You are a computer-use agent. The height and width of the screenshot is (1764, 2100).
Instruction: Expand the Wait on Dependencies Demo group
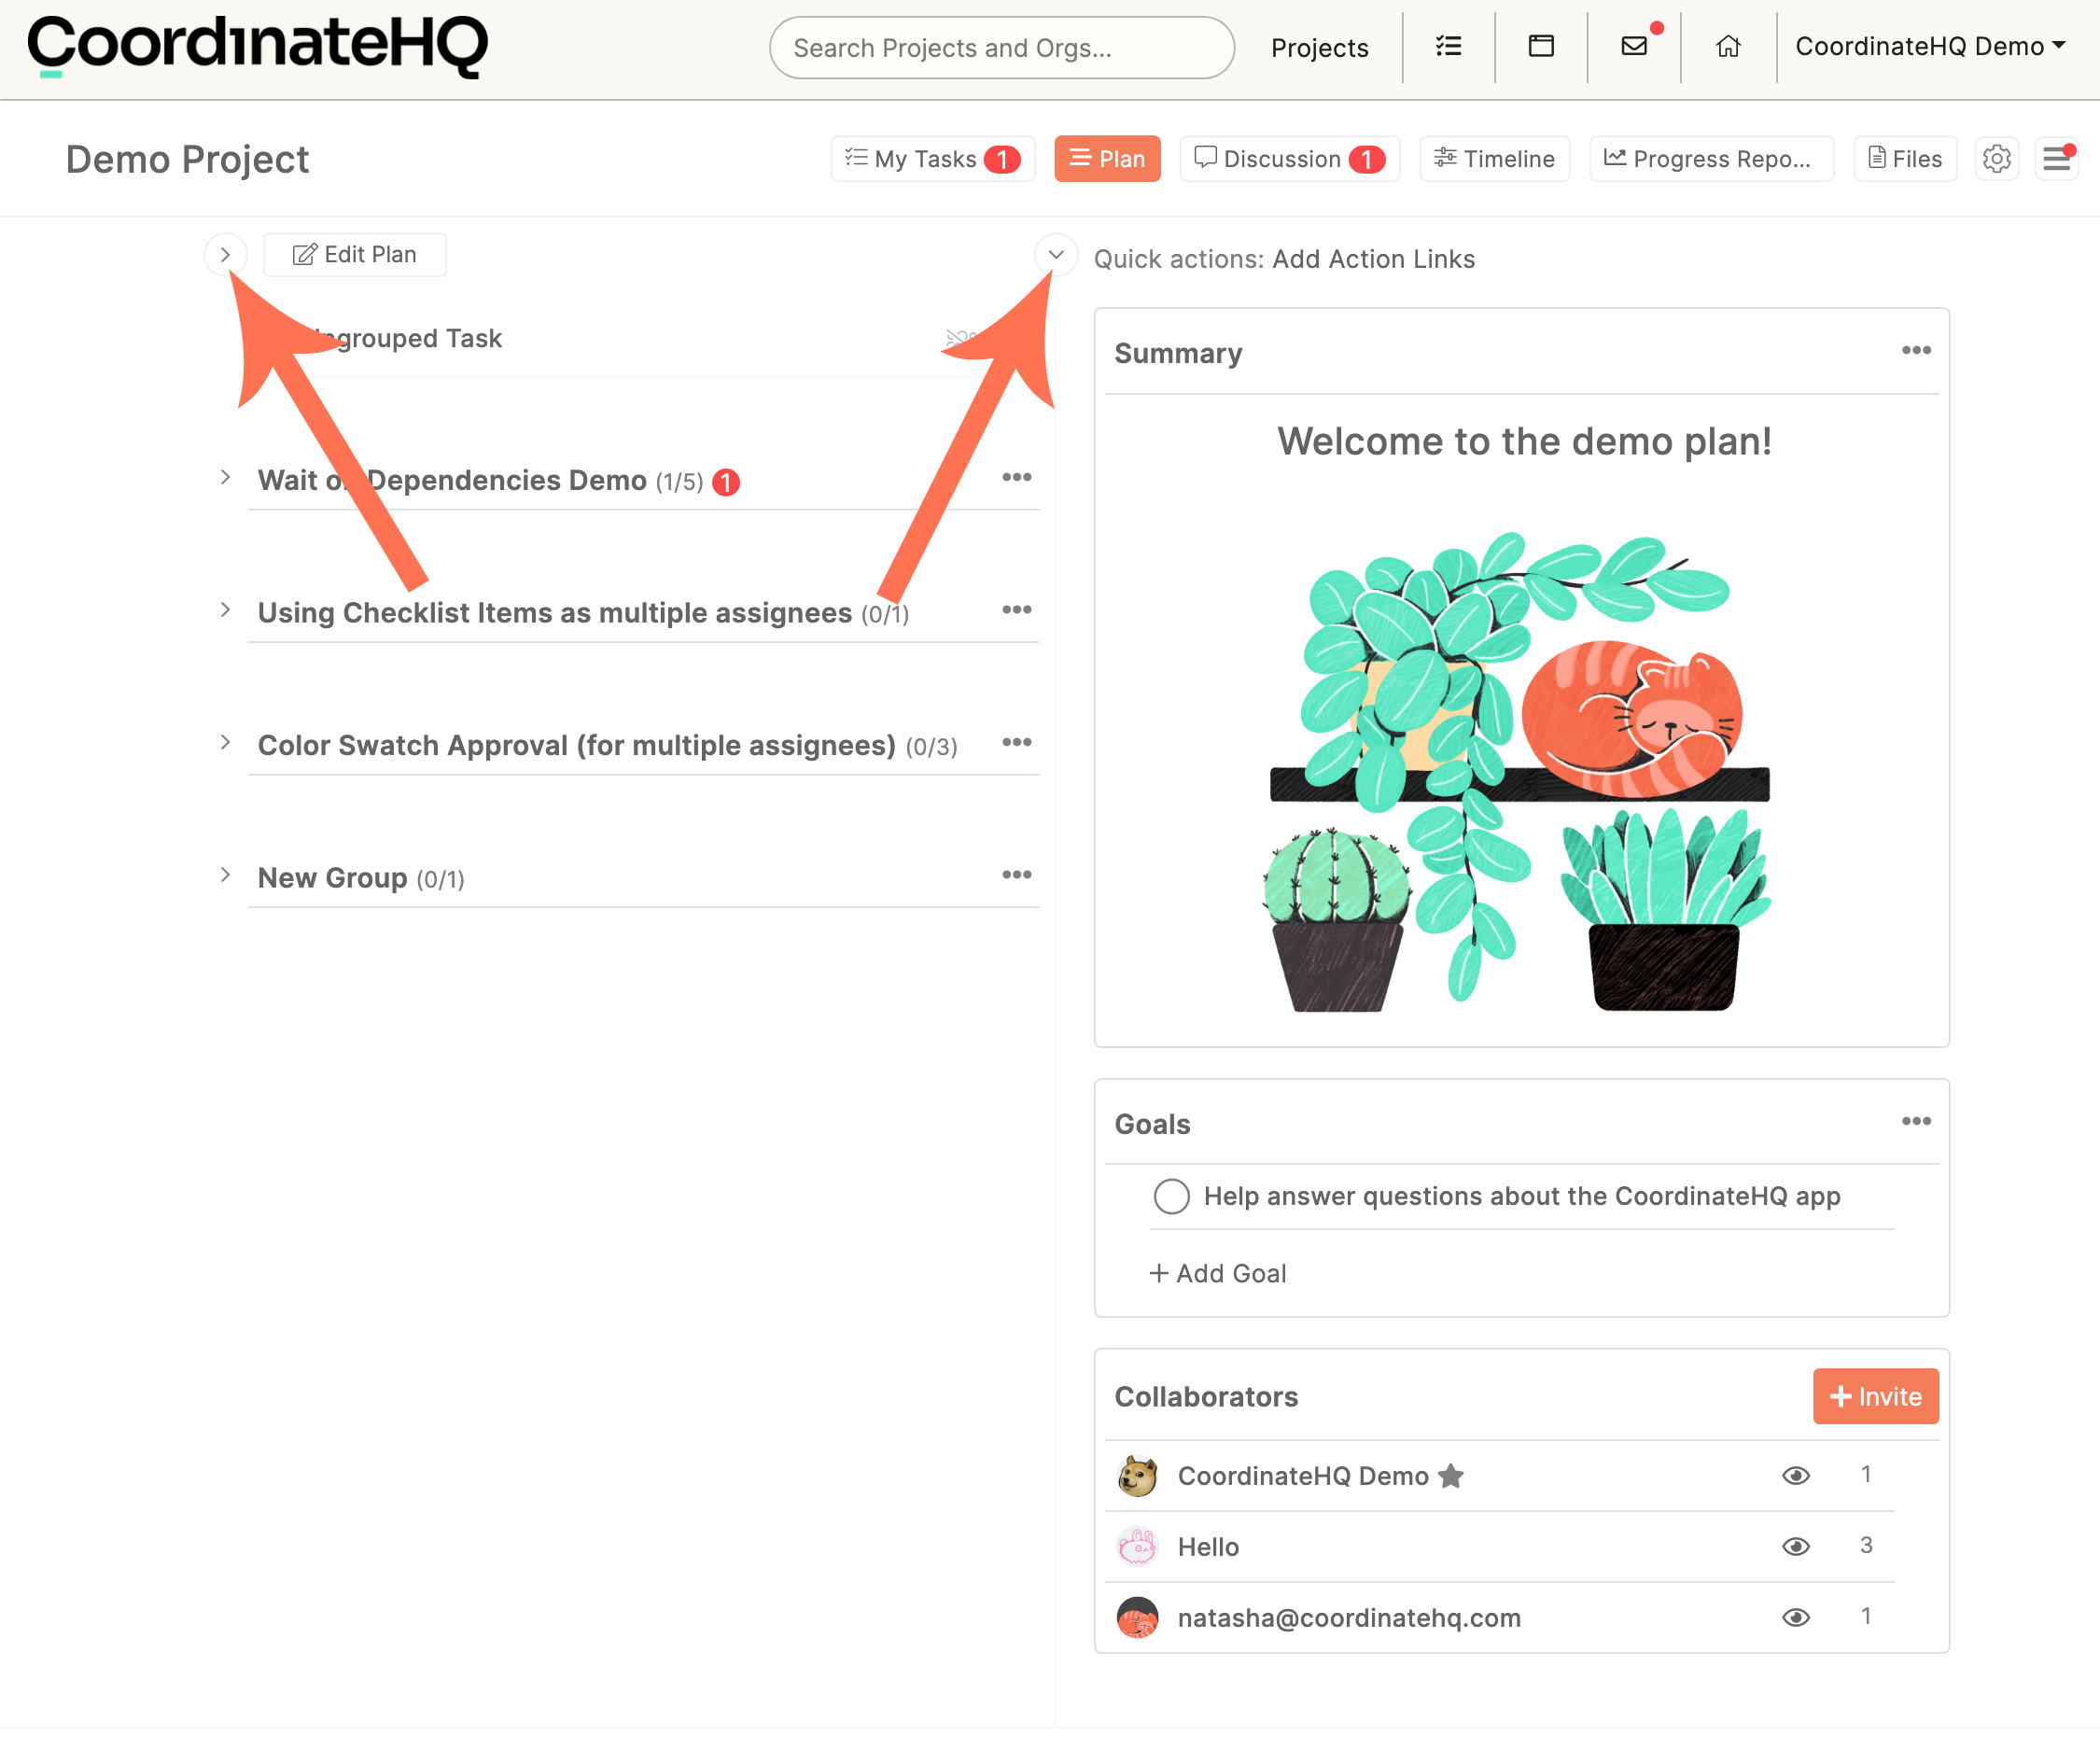coord(225,477)
